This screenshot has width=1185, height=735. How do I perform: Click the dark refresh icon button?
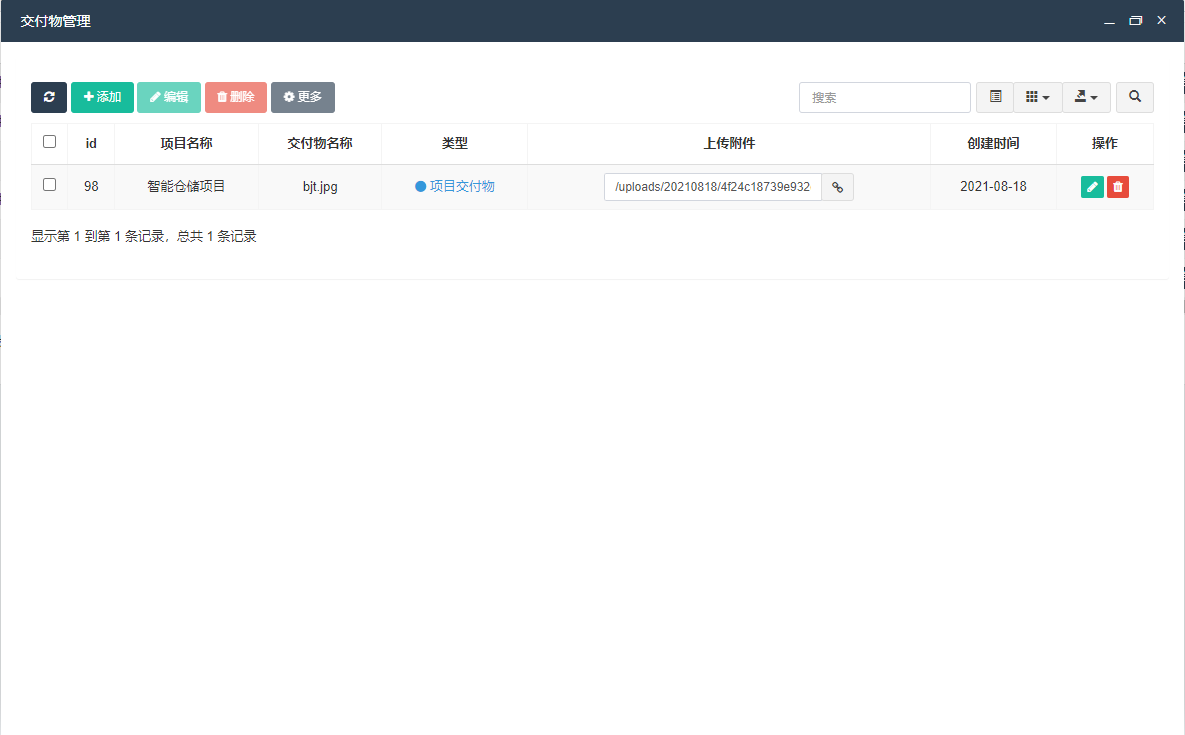(49, 97)
